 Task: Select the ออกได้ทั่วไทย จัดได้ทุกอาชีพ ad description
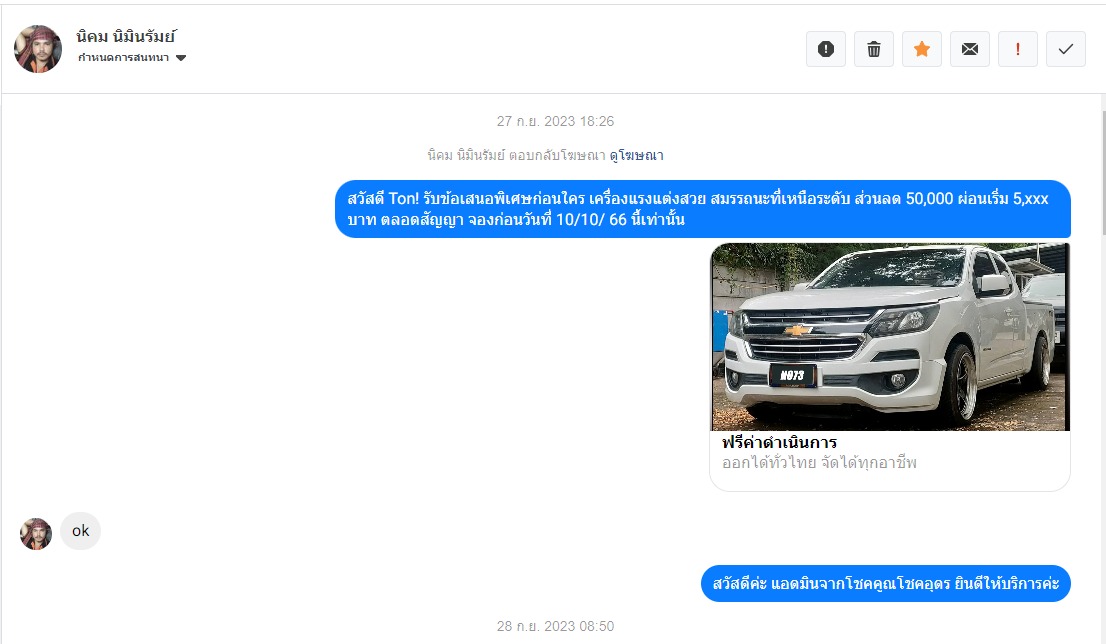[x=819, y=463]
